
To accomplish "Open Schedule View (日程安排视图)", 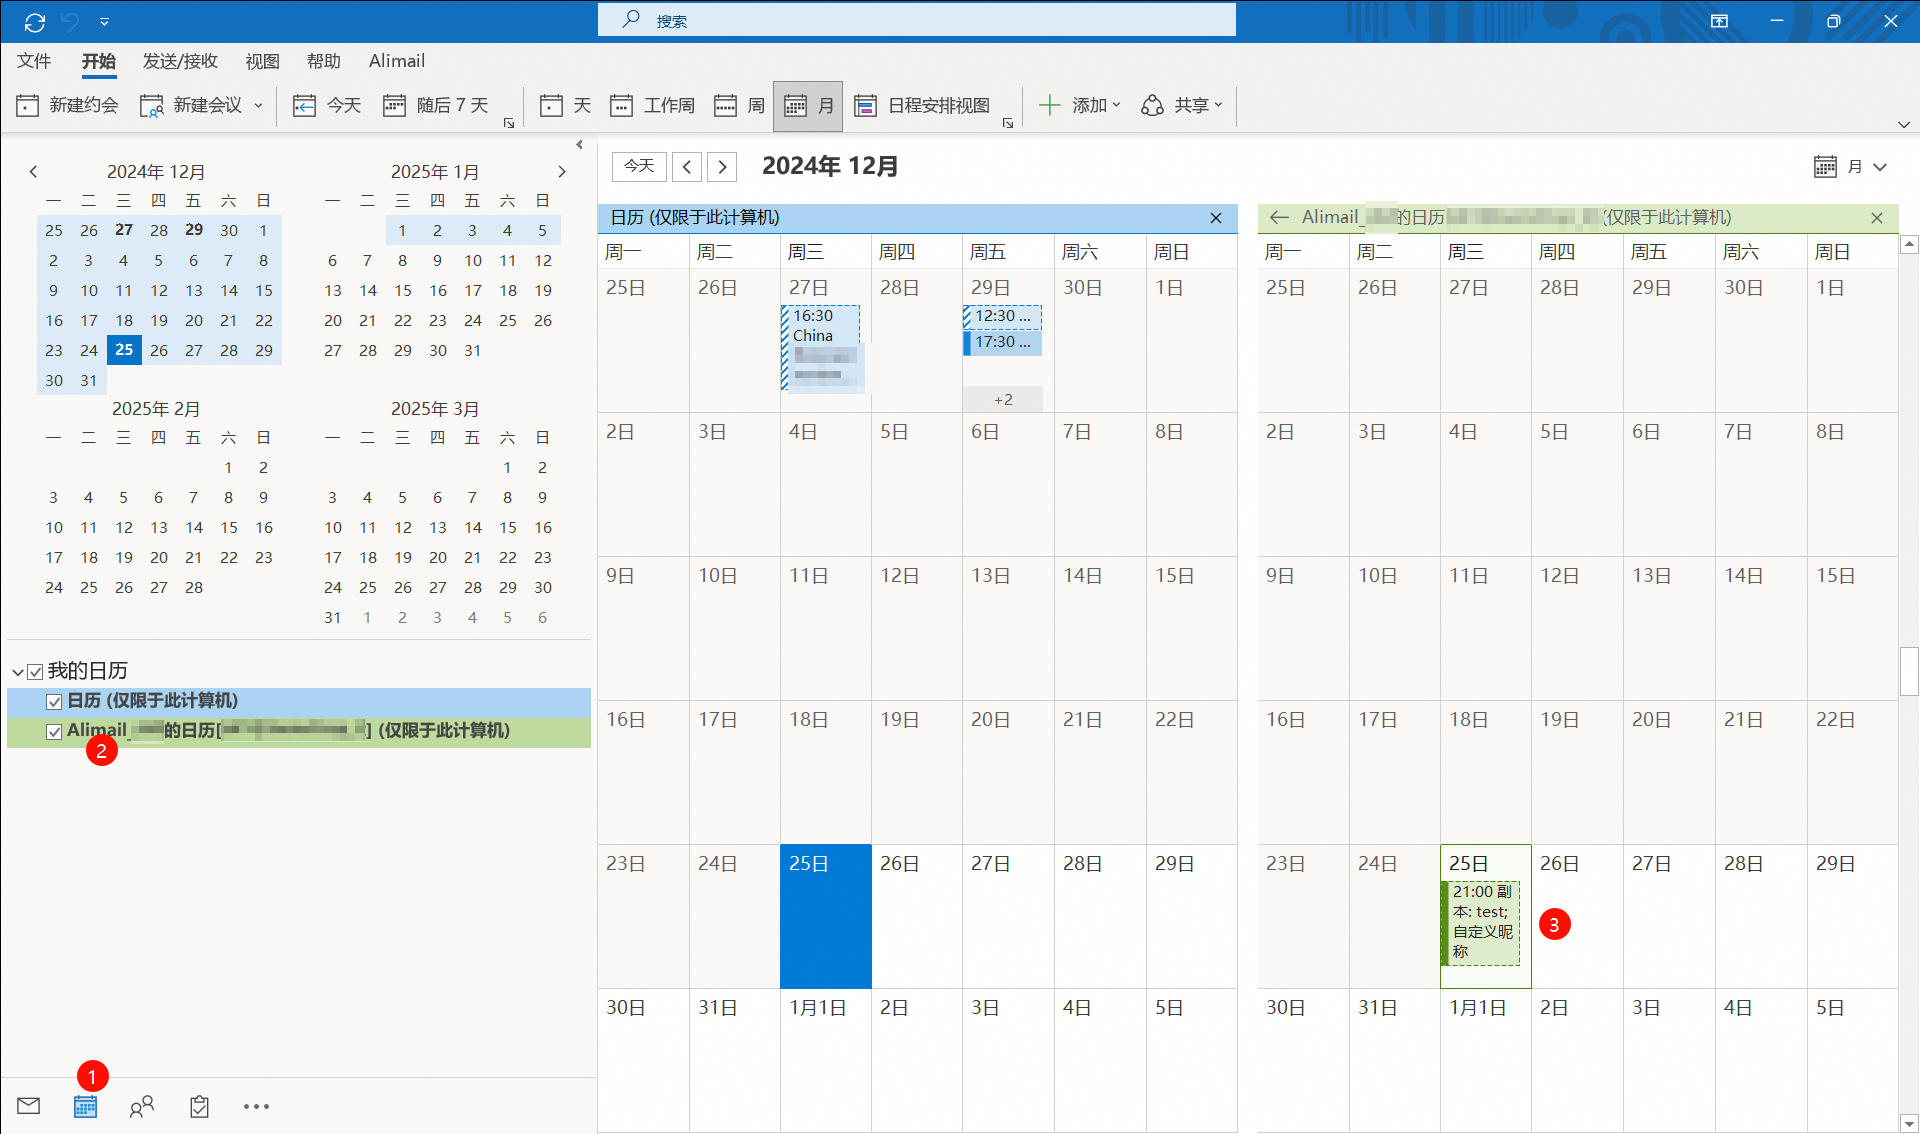I will (922, 105).
